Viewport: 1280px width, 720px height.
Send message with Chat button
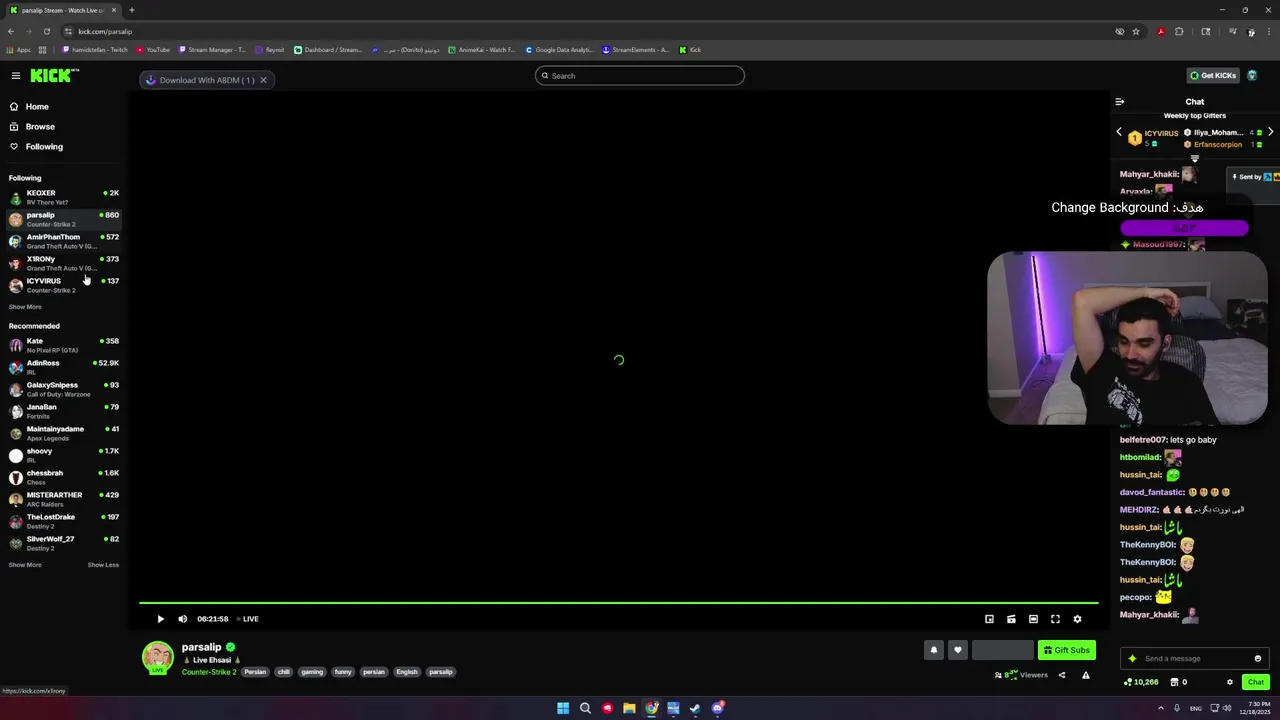1256,682
